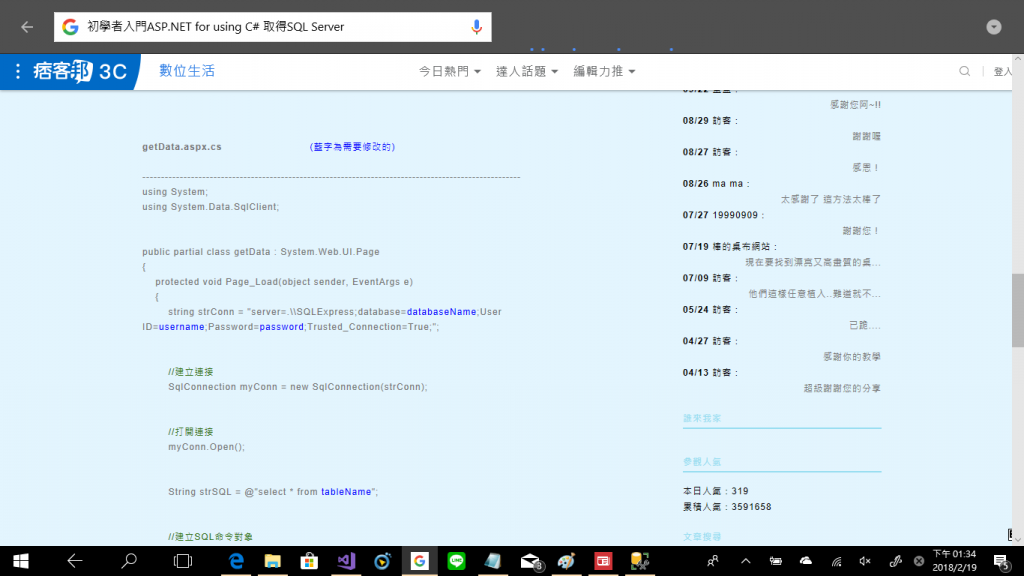This screenshot has width=1024, height=576.
Task: Open 04/27 comment 感謝你的教學
Action: (x=852, y=357)
